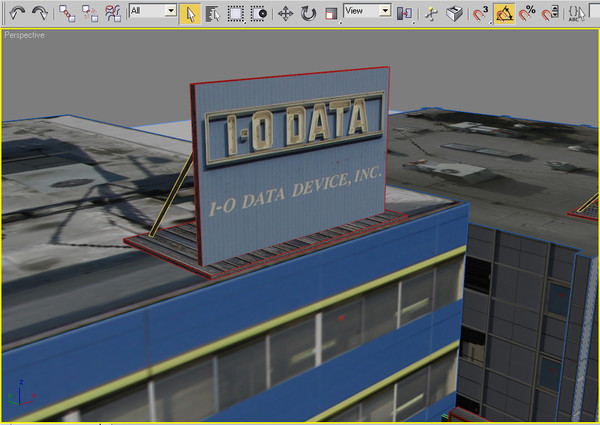The height and width of the screenshot is (425, 600).
Task: Open the Edit Named Selection Sets tool
Action: [x=577, y=14]
